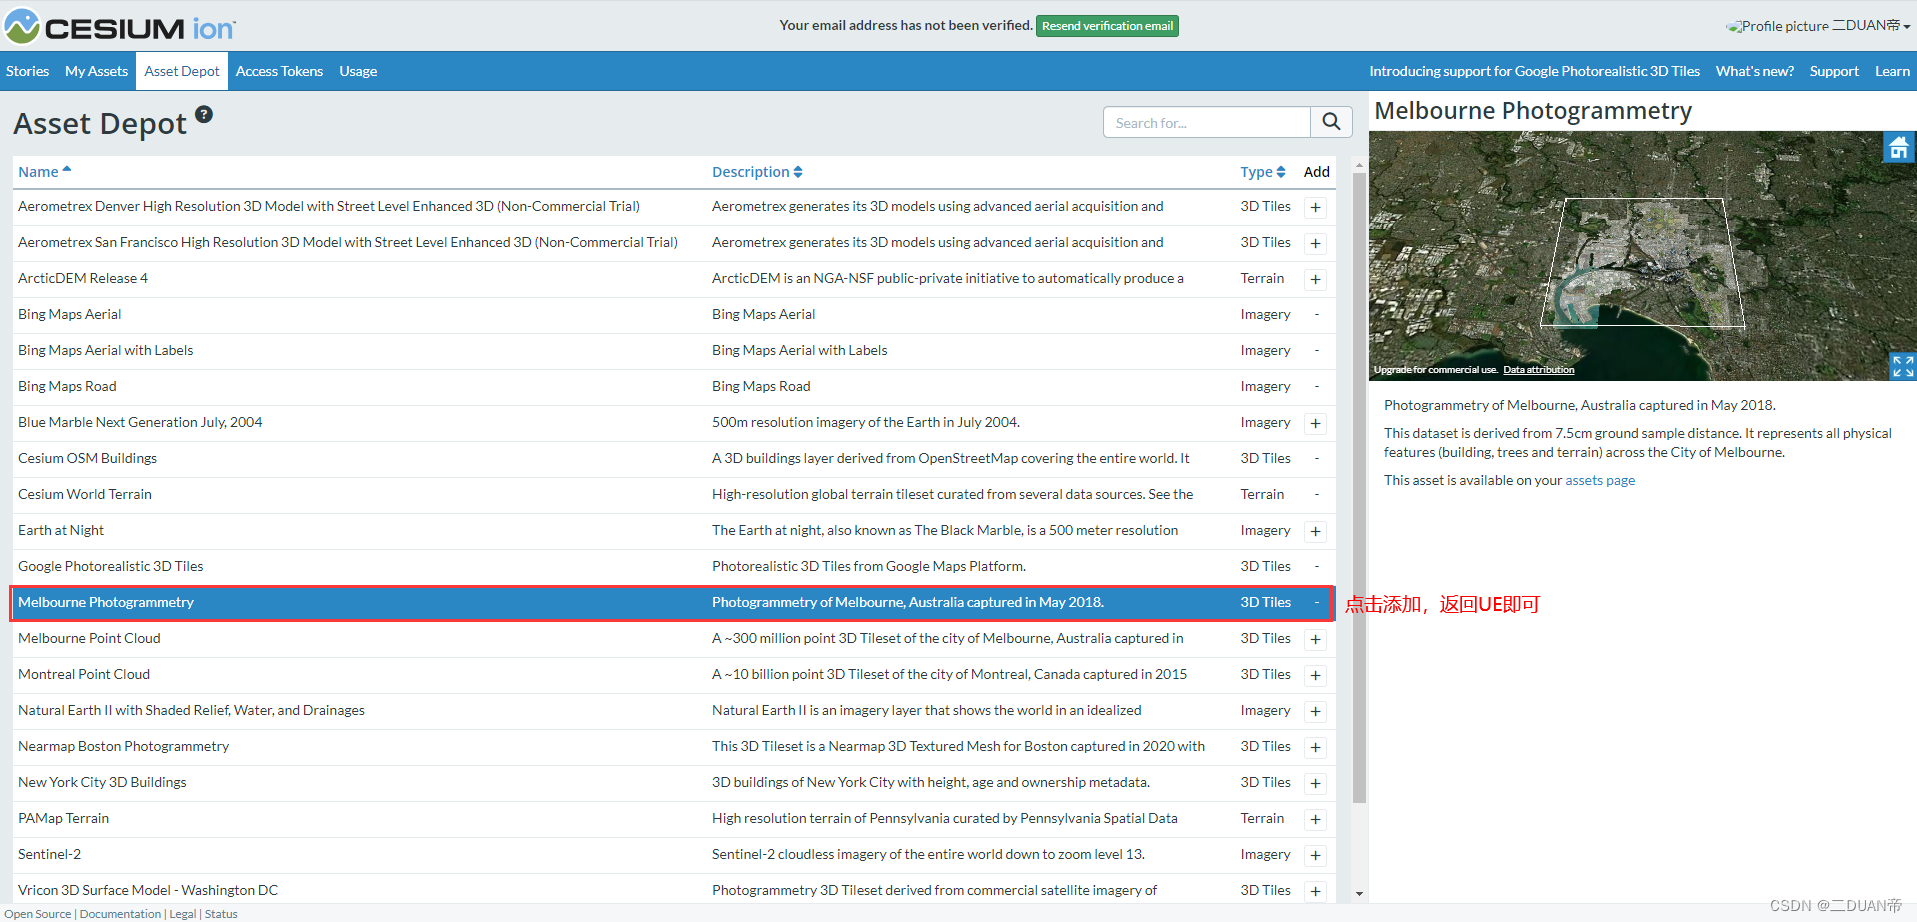Click Resend verification email button

(1108, 26)
